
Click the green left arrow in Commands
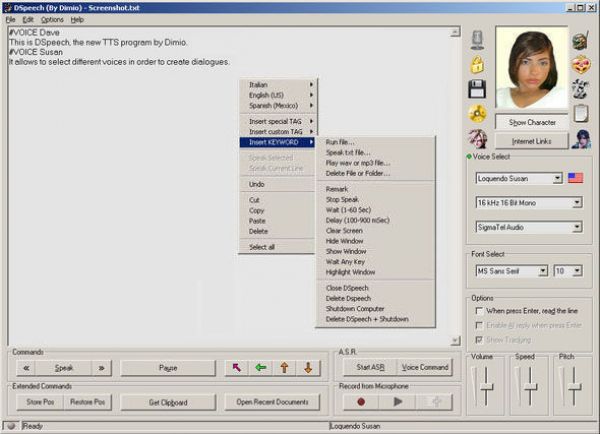tap(261, 368)
